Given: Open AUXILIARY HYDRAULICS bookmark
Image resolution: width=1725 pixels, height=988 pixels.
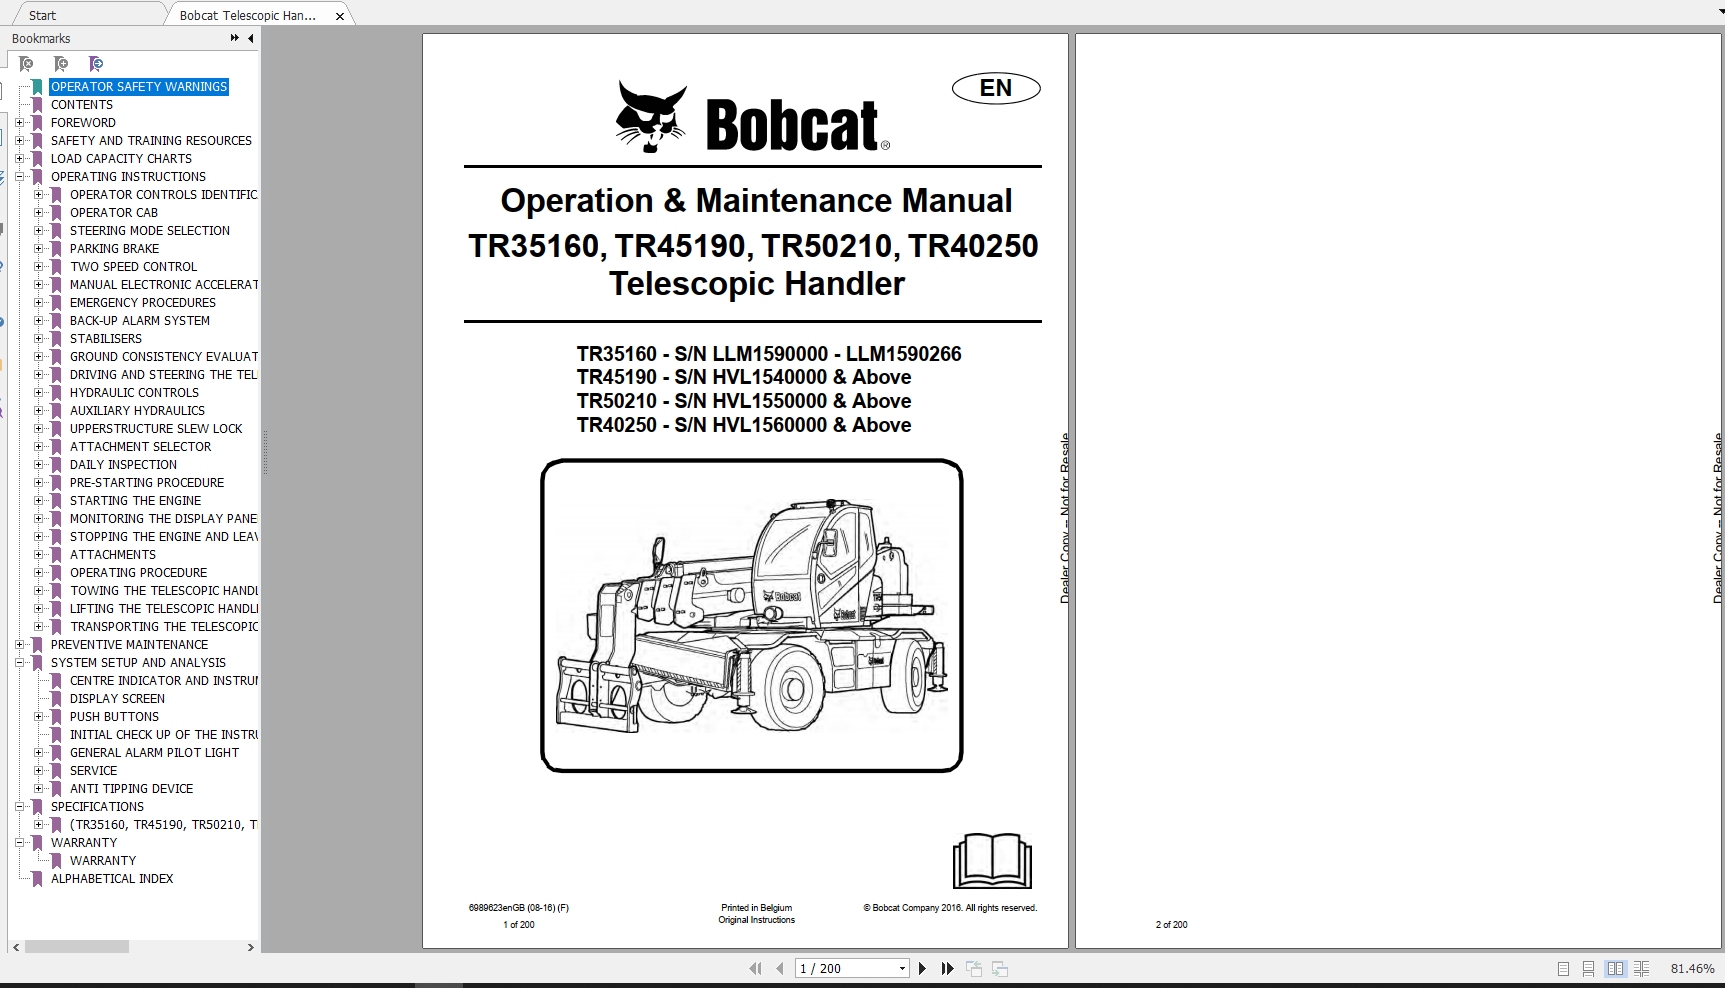Looking at the screenshot, I should [x=137, y=411].
